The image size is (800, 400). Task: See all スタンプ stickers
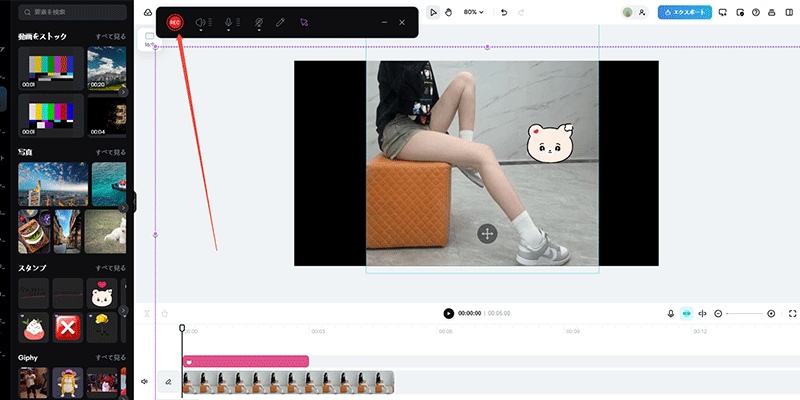point(111,268)
